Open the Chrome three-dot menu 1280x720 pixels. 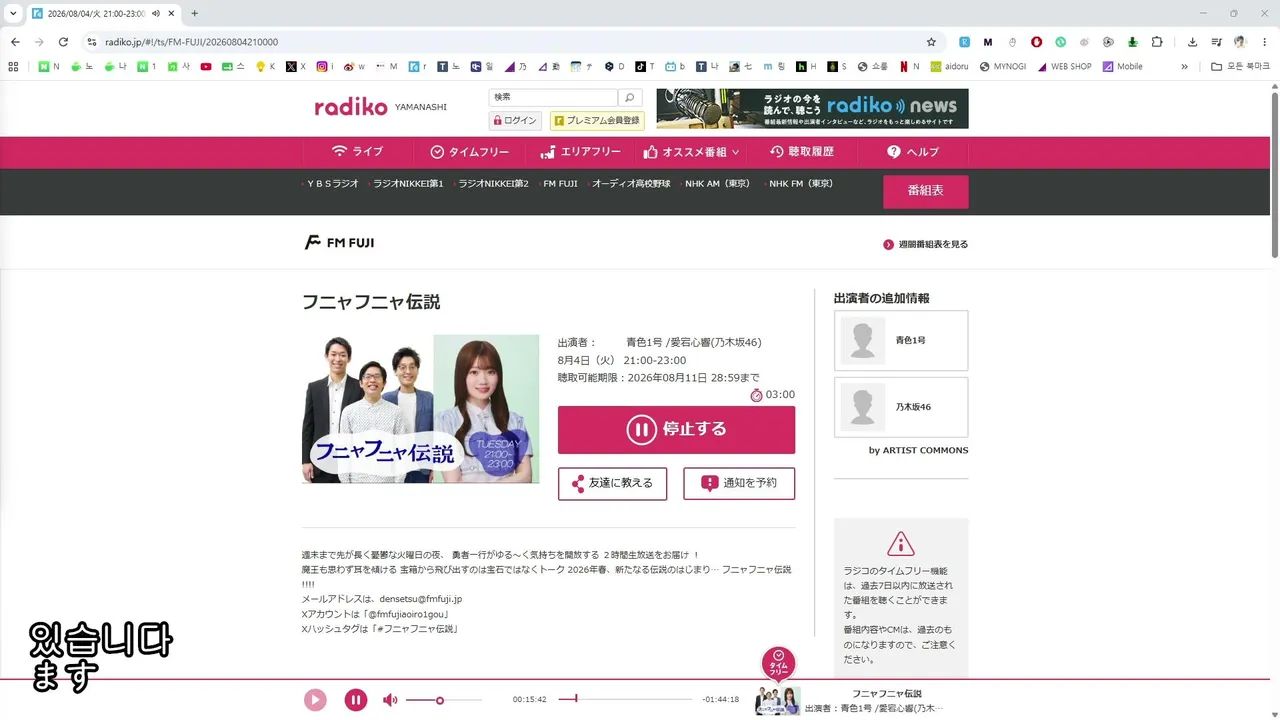(1264, 42)
